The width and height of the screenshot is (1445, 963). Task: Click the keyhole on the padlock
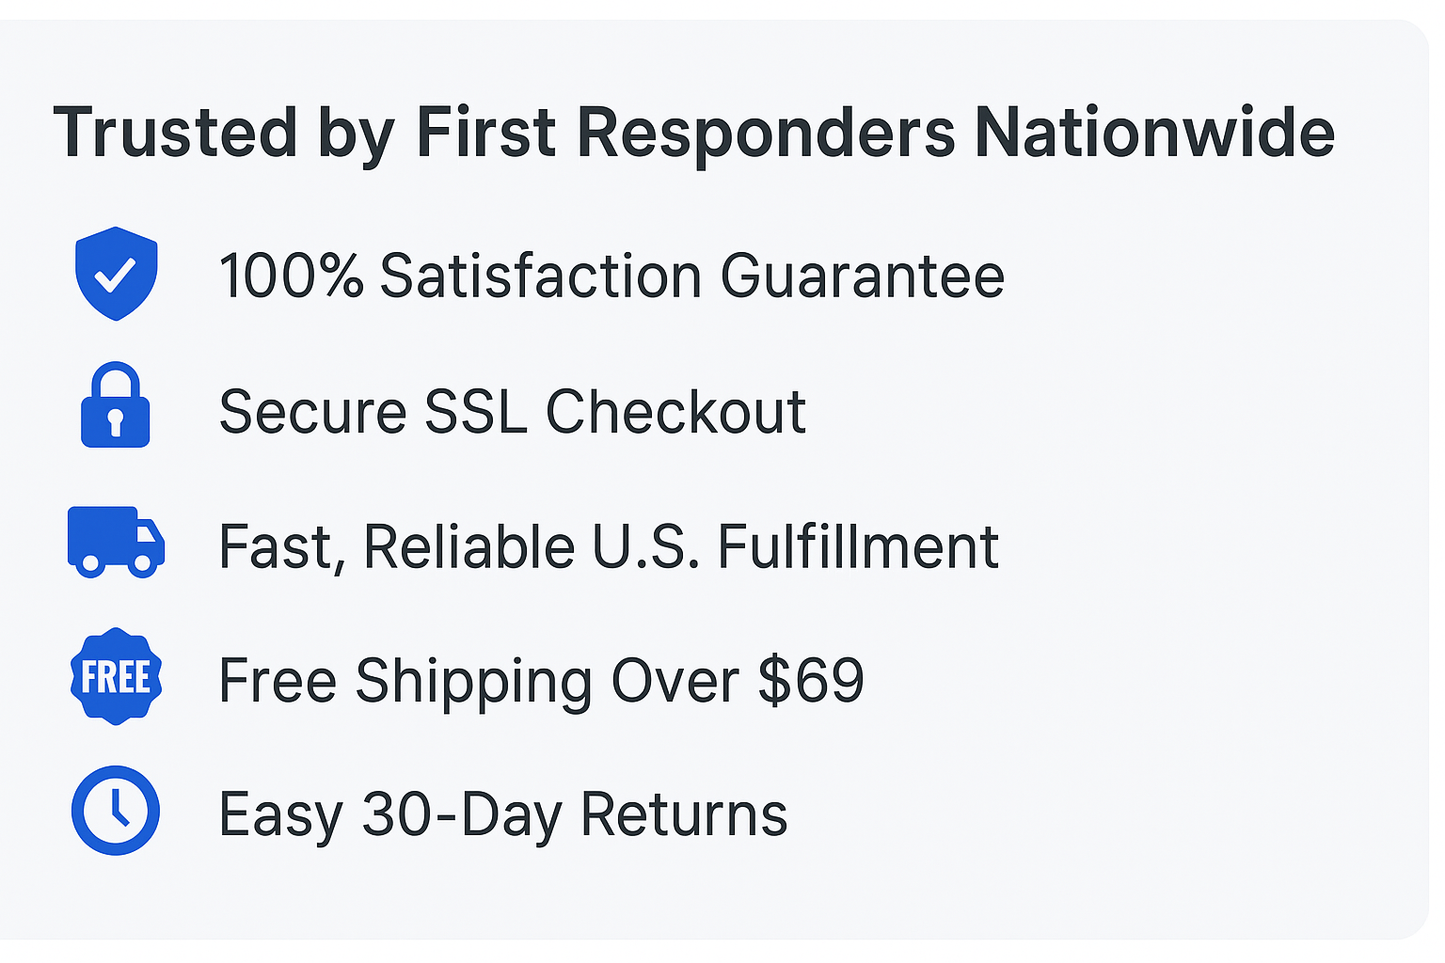pyautogui.click(x=115, y=420)
